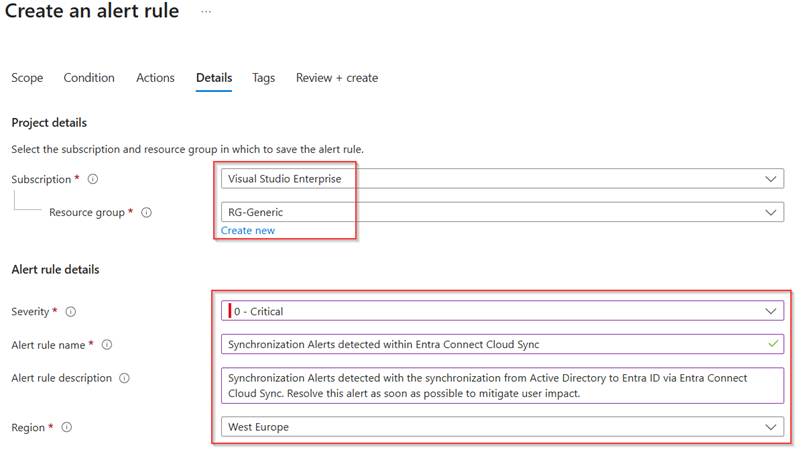Click the Create new resource group link
This screenshot has width=803, height=452.
pos(248,230)
